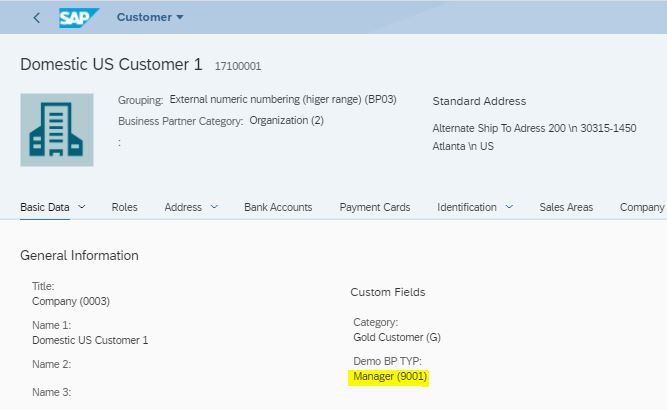Expand the Address tab chevron
This screenshot has height=410, width=667.
coord(214,207)
